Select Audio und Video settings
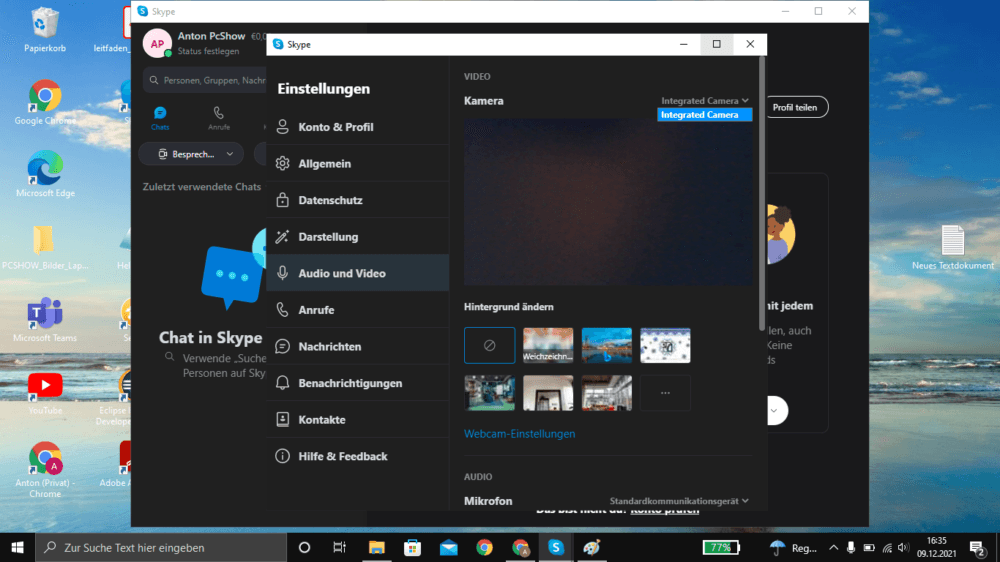 358,273
